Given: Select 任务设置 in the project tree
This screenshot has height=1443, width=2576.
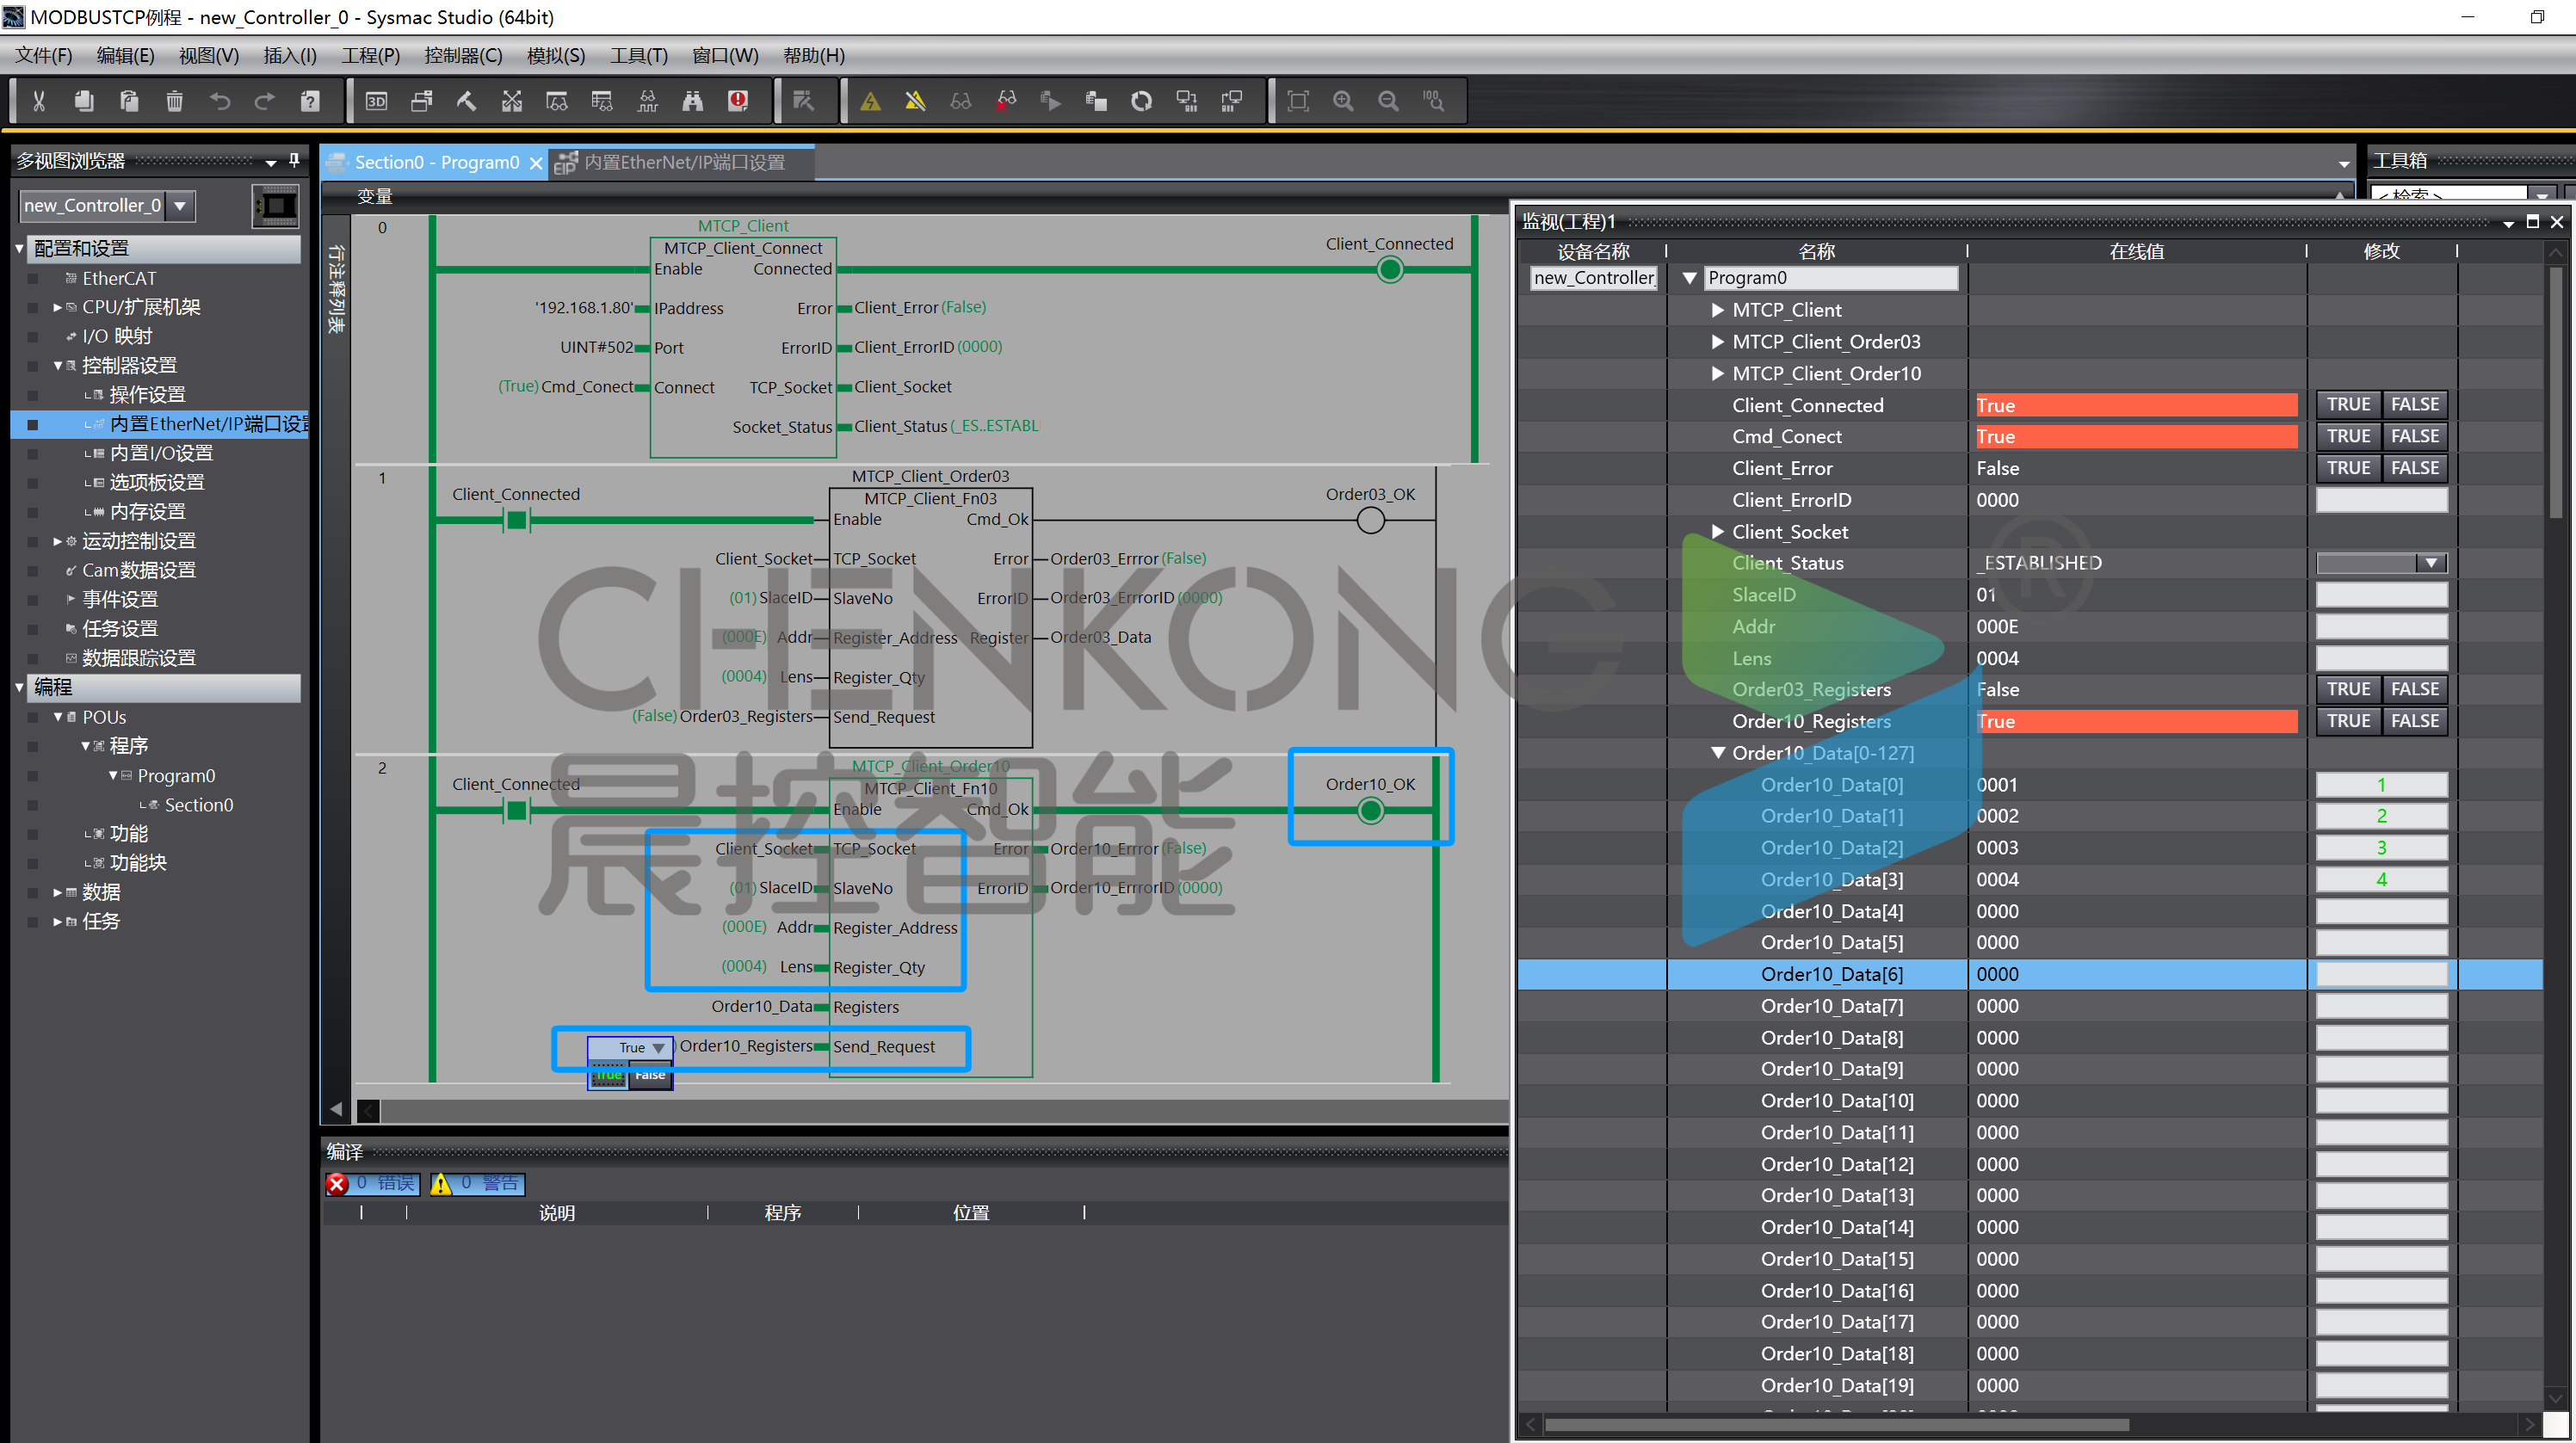Looking at the screenshot, I should click(120, 629).
